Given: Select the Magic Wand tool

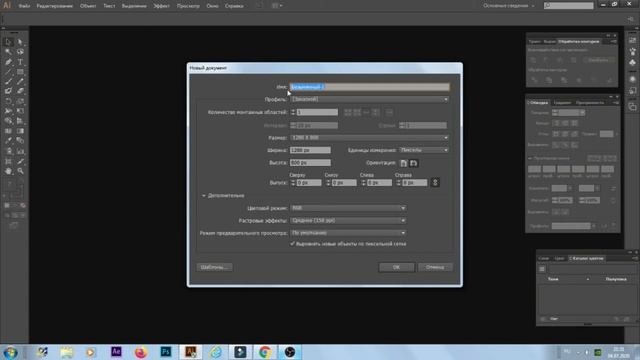Looking at the screenshot, I should (8, 52).
